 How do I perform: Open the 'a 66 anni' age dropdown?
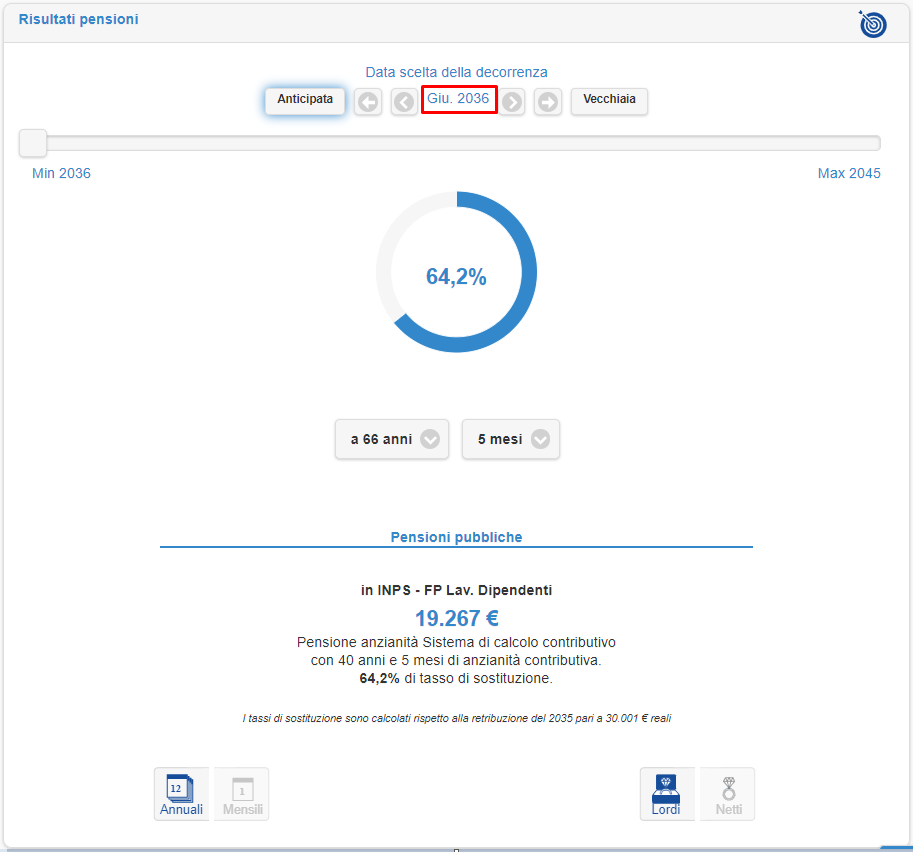point(392,439)
